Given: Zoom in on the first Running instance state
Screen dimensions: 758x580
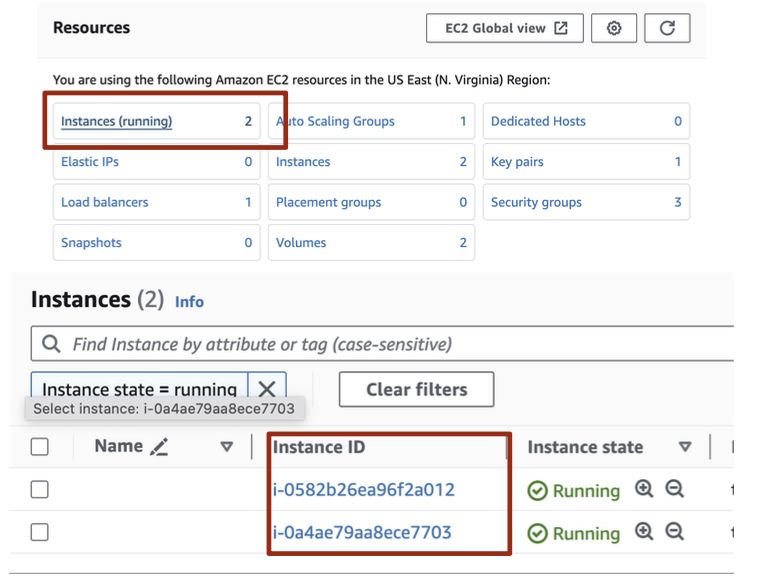Looking at the screenshot, I should click(645, 489).
